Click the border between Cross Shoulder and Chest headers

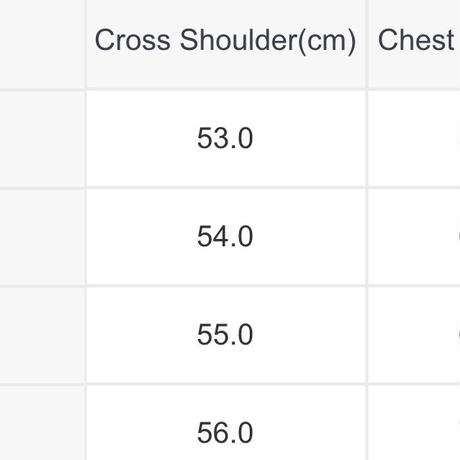point(367,44)
